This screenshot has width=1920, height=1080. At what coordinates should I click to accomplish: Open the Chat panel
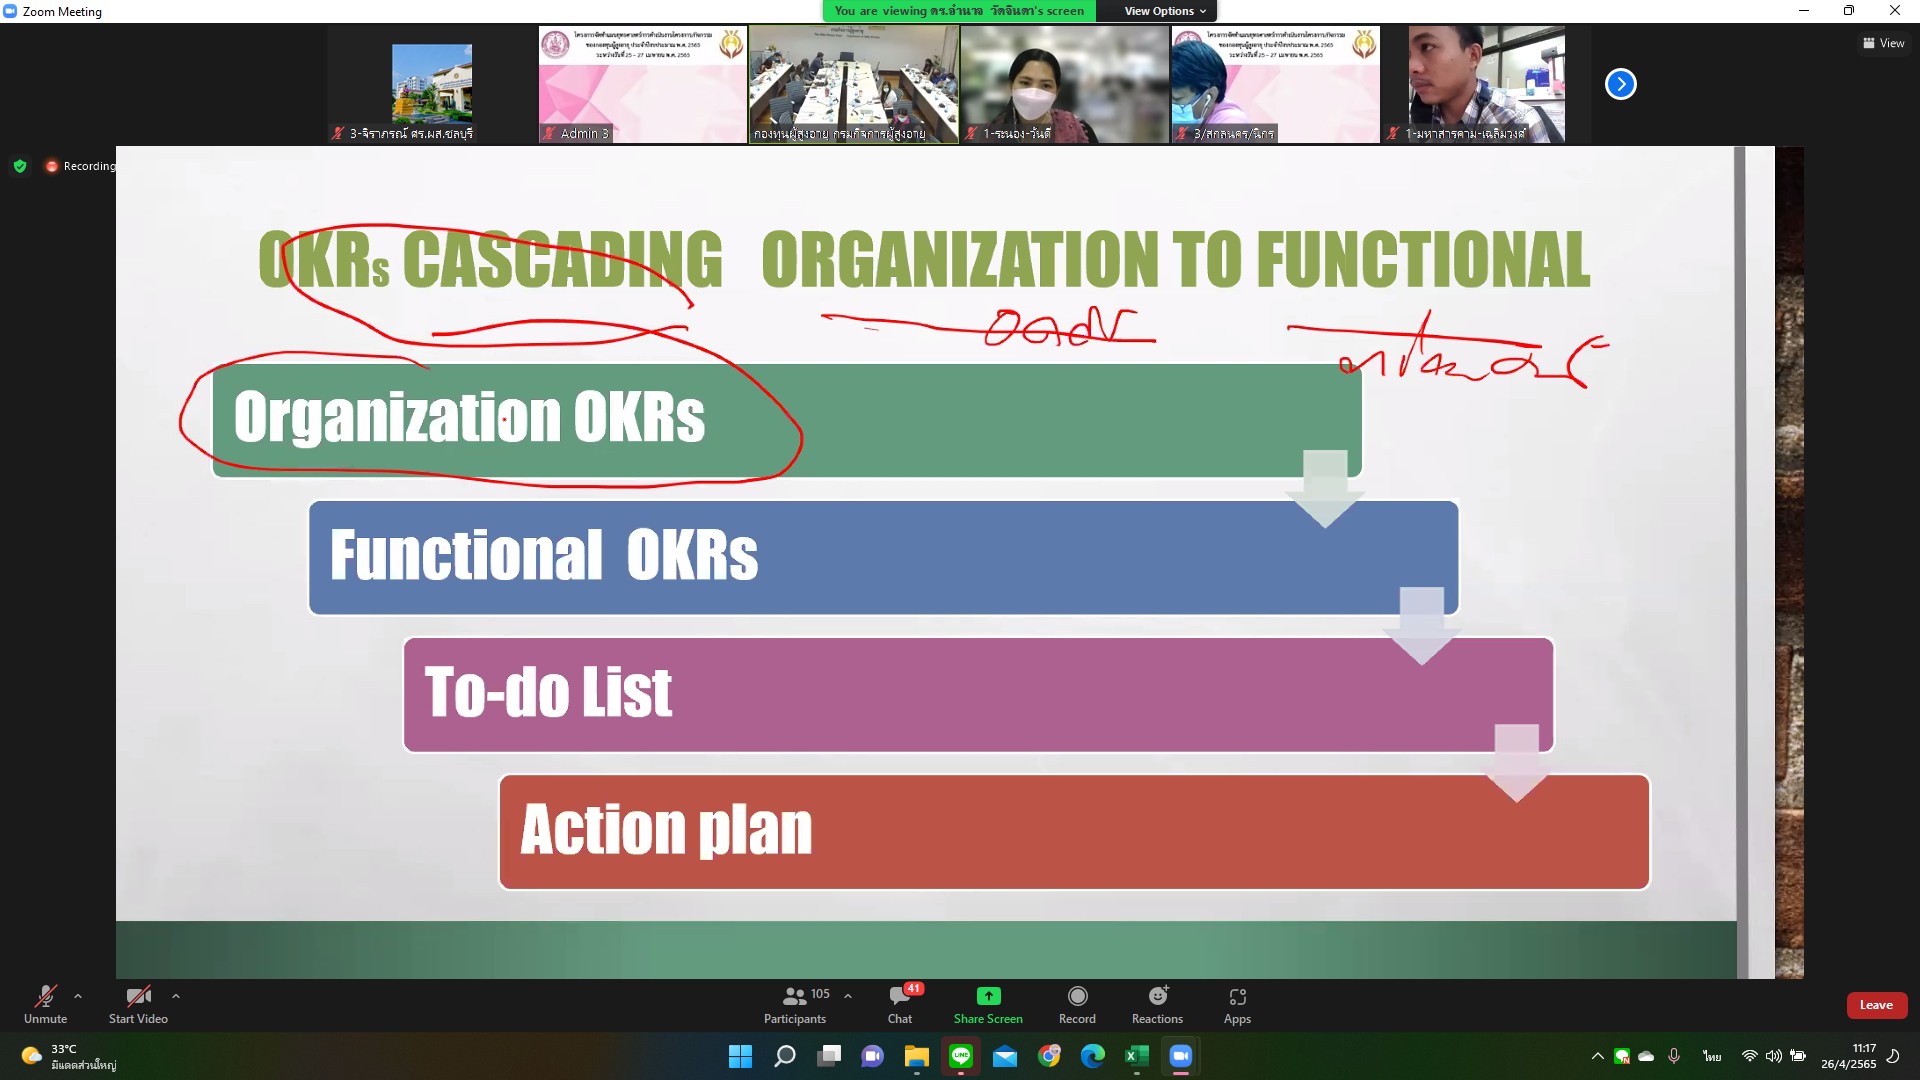[x=899, y=1004]
